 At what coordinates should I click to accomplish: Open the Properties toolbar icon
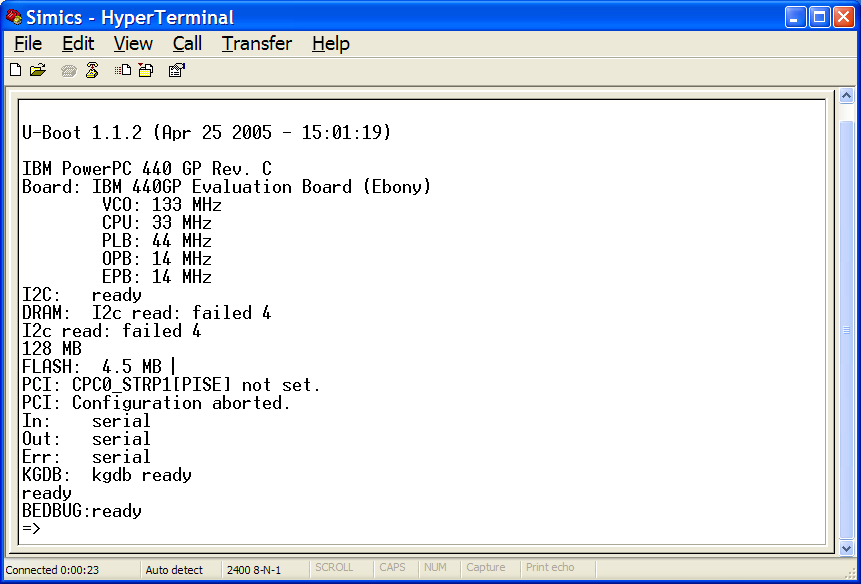177,70
